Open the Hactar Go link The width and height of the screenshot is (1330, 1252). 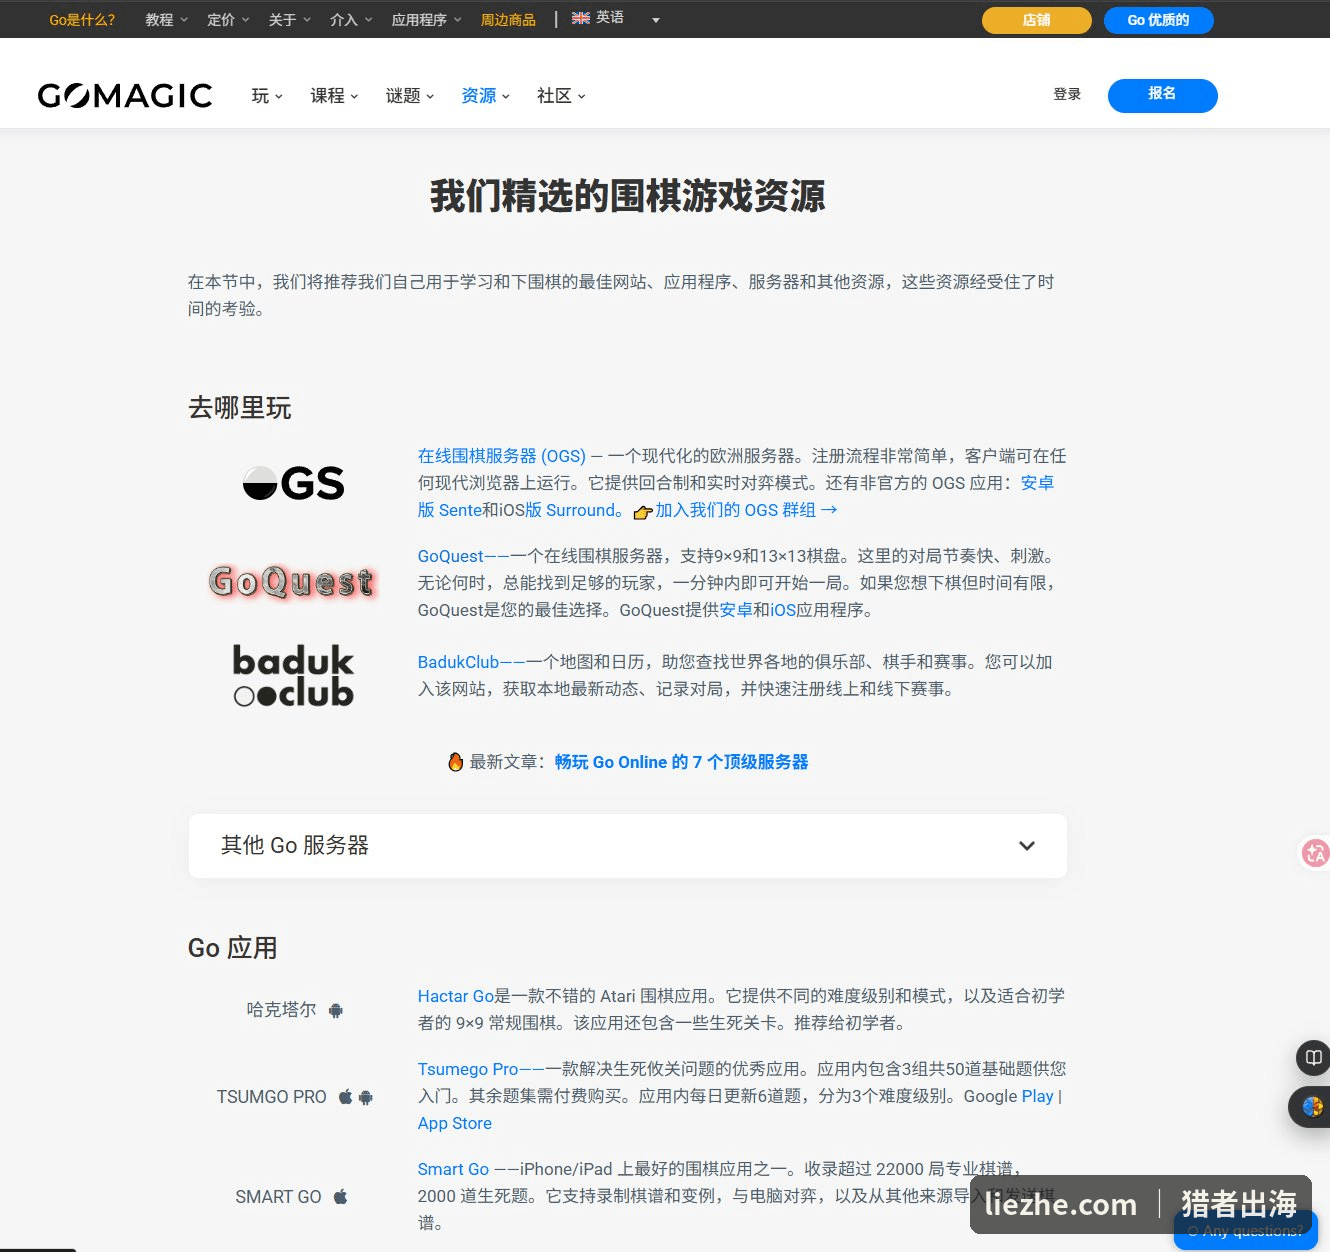tap(456, 996)
